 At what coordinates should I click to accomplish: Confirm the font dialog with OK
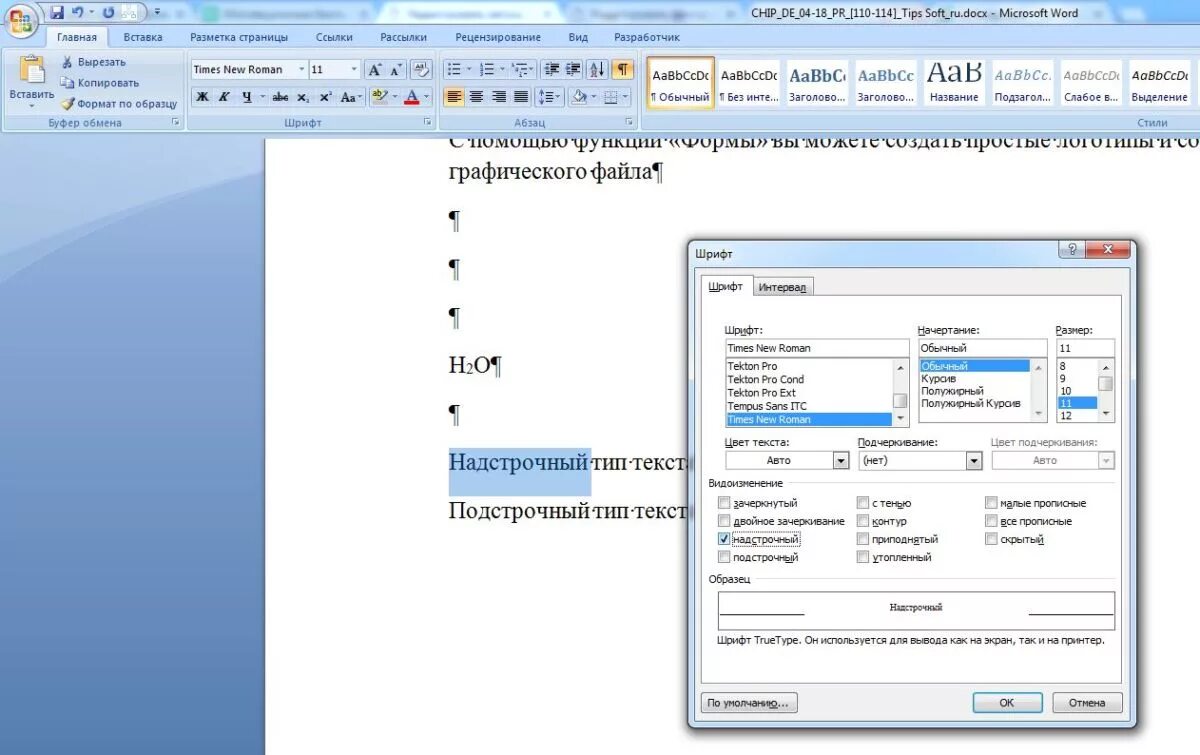1007,703
